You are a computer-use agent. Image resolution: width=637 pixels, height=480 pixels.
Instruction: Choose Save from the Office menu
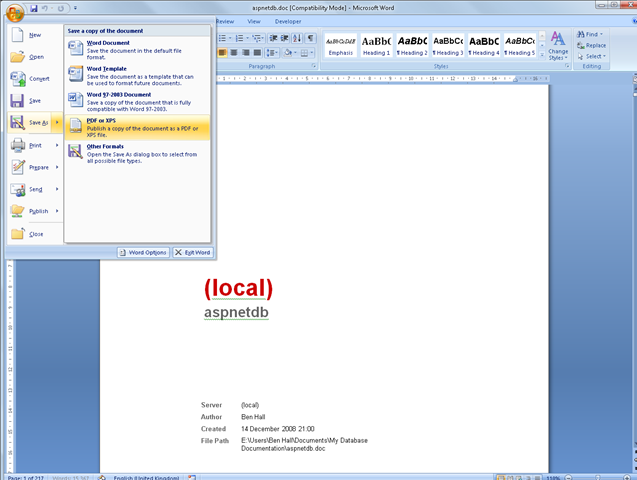coord(35,101)
